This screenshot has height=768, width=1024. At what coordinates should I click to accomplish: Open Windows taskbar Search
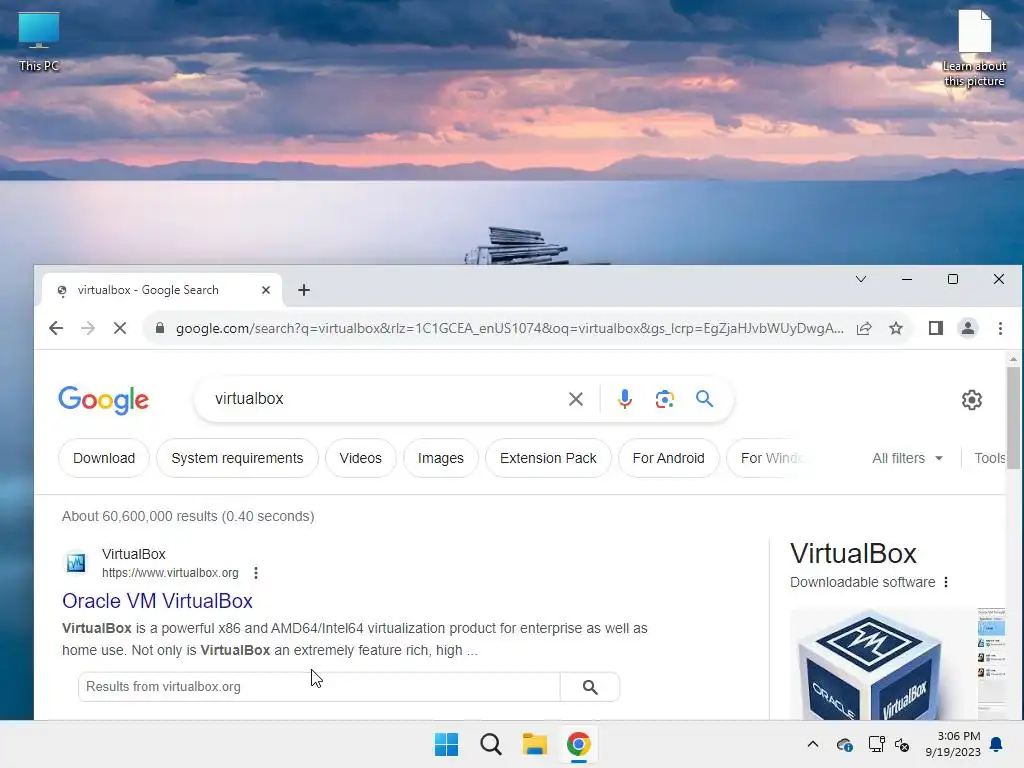point(490,744)
